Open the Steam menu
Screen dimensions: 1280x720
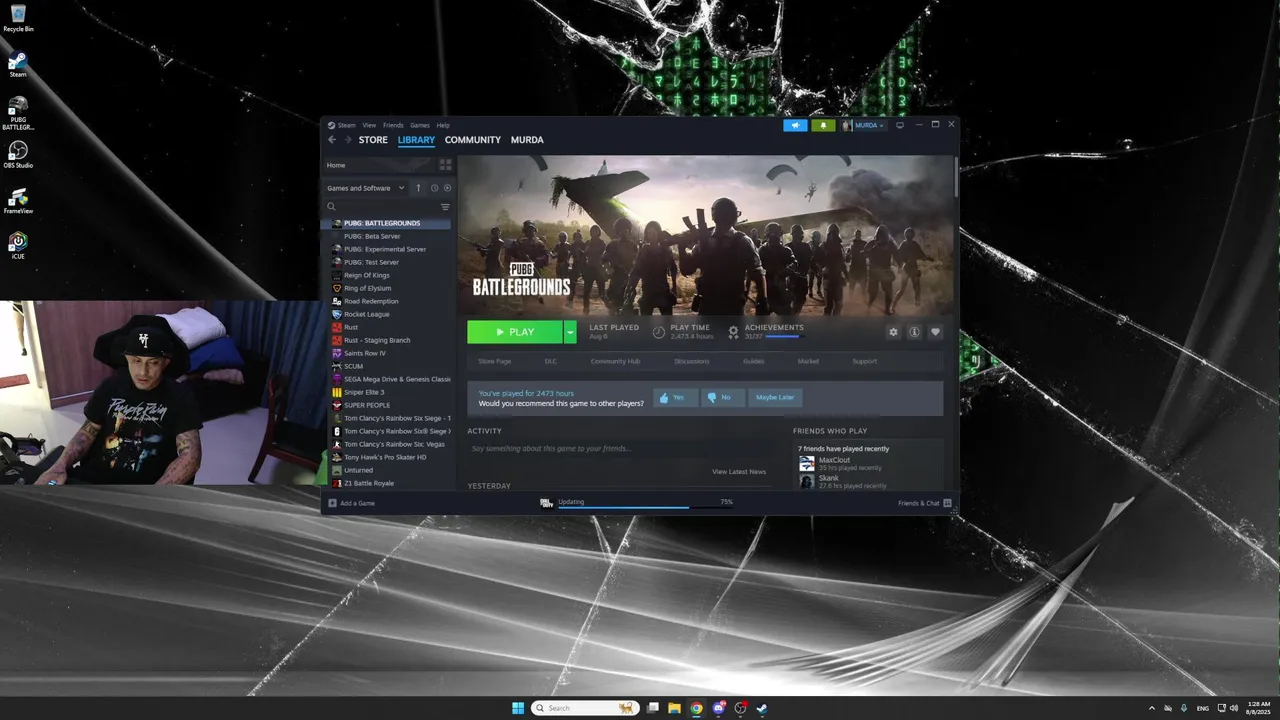pos(346,125)
